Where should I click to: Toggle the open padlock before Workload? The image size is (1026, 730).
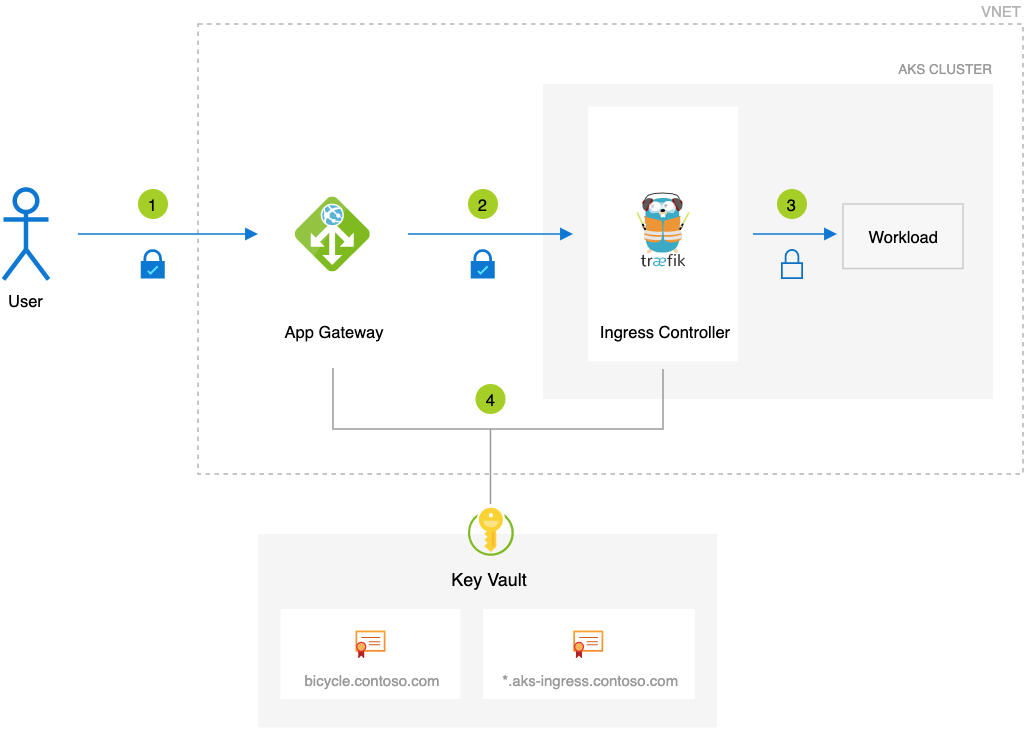(791, 265)
